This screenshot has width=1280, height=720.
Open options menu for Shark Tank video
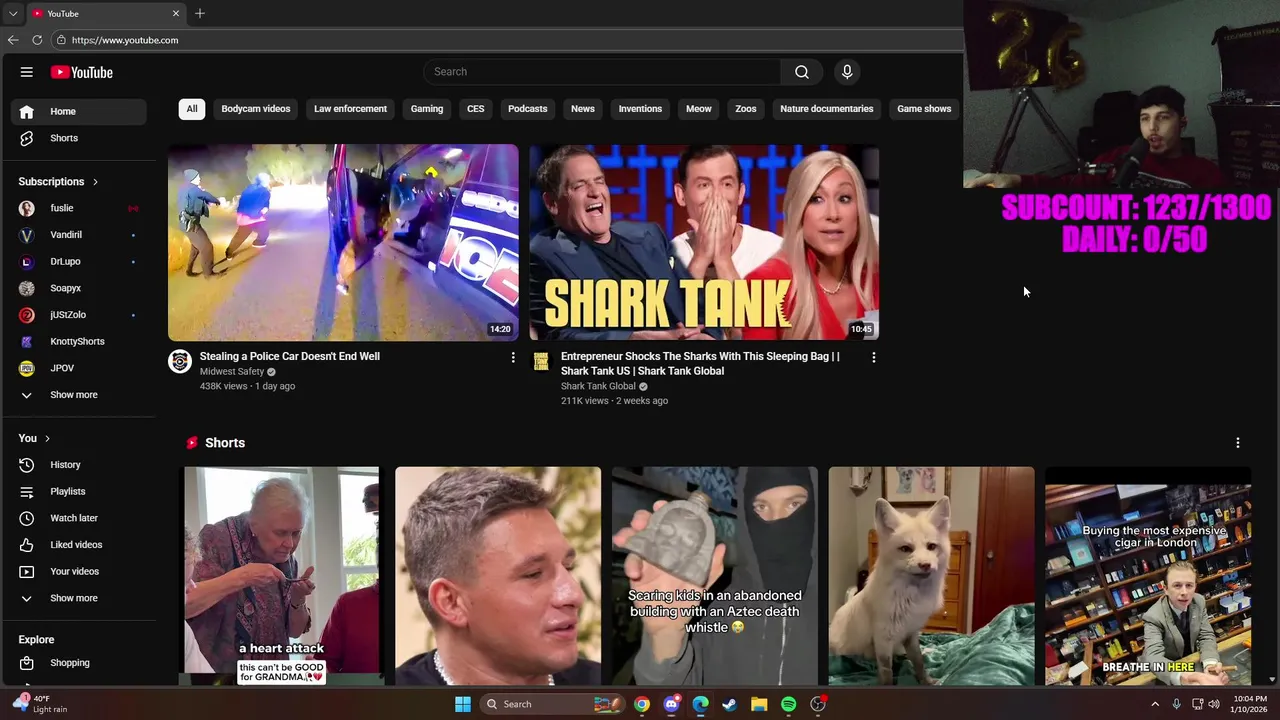pyautogui.click(x=873, y=357)
